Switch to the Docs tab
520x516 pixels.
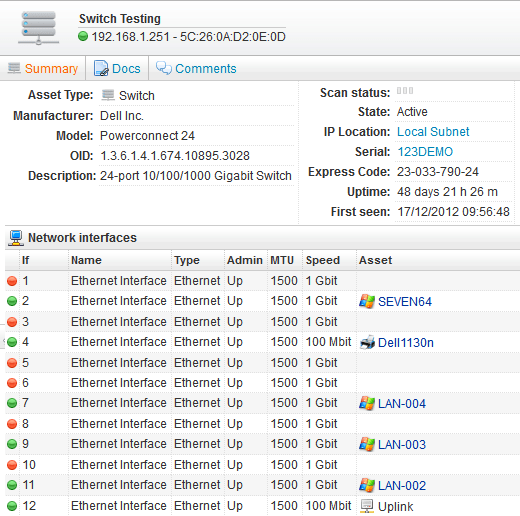[x=117, y=68]
